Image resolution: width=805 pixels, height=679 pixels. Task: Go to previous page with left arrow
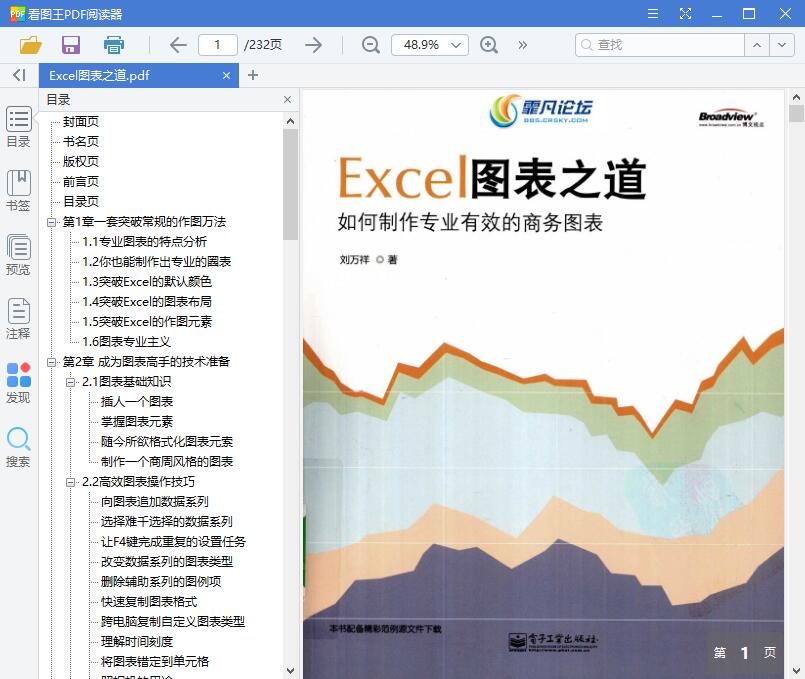178,45
